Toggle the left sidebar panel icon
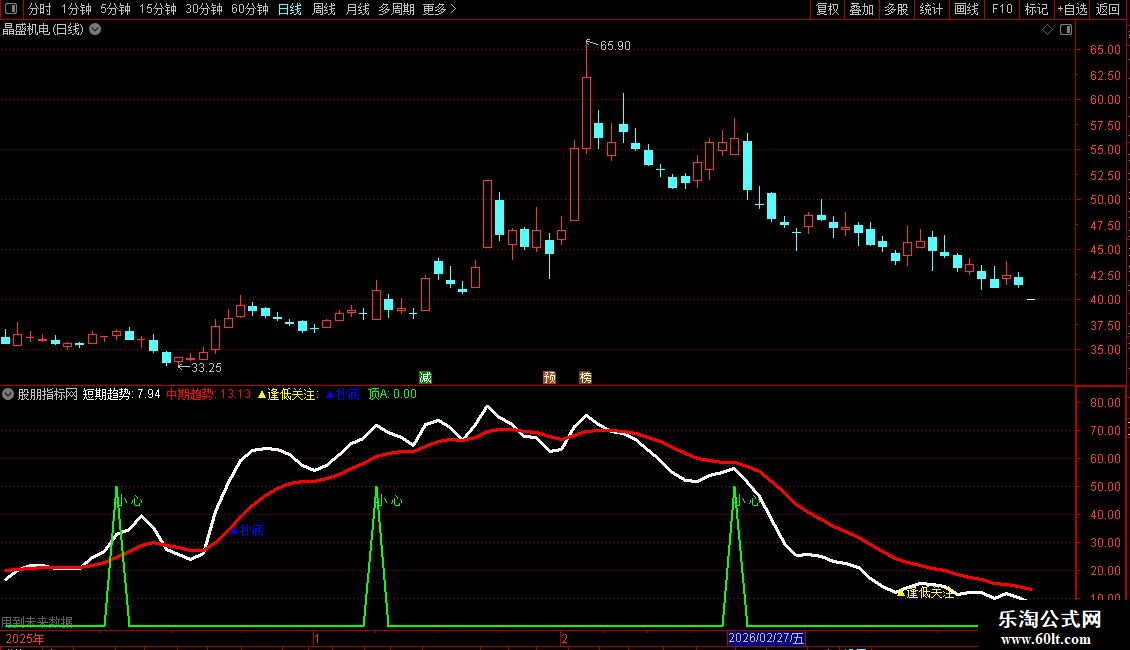Viewport: 1130px width, 650px height. [10, 10]
